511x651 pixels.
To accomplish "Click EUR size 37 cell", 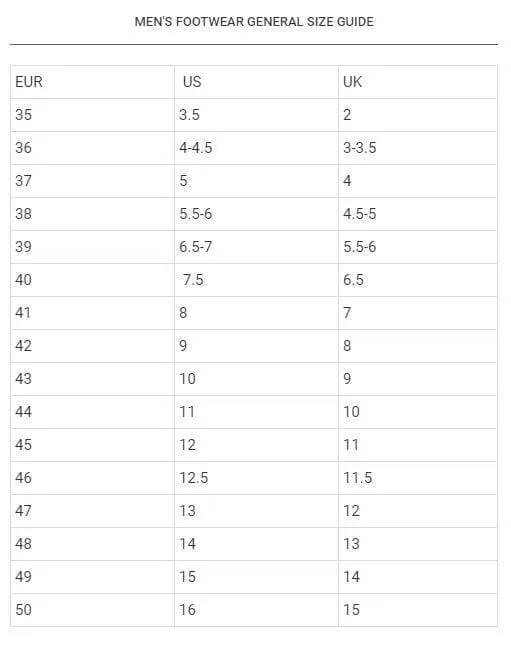I will click(x=92, y=181).
